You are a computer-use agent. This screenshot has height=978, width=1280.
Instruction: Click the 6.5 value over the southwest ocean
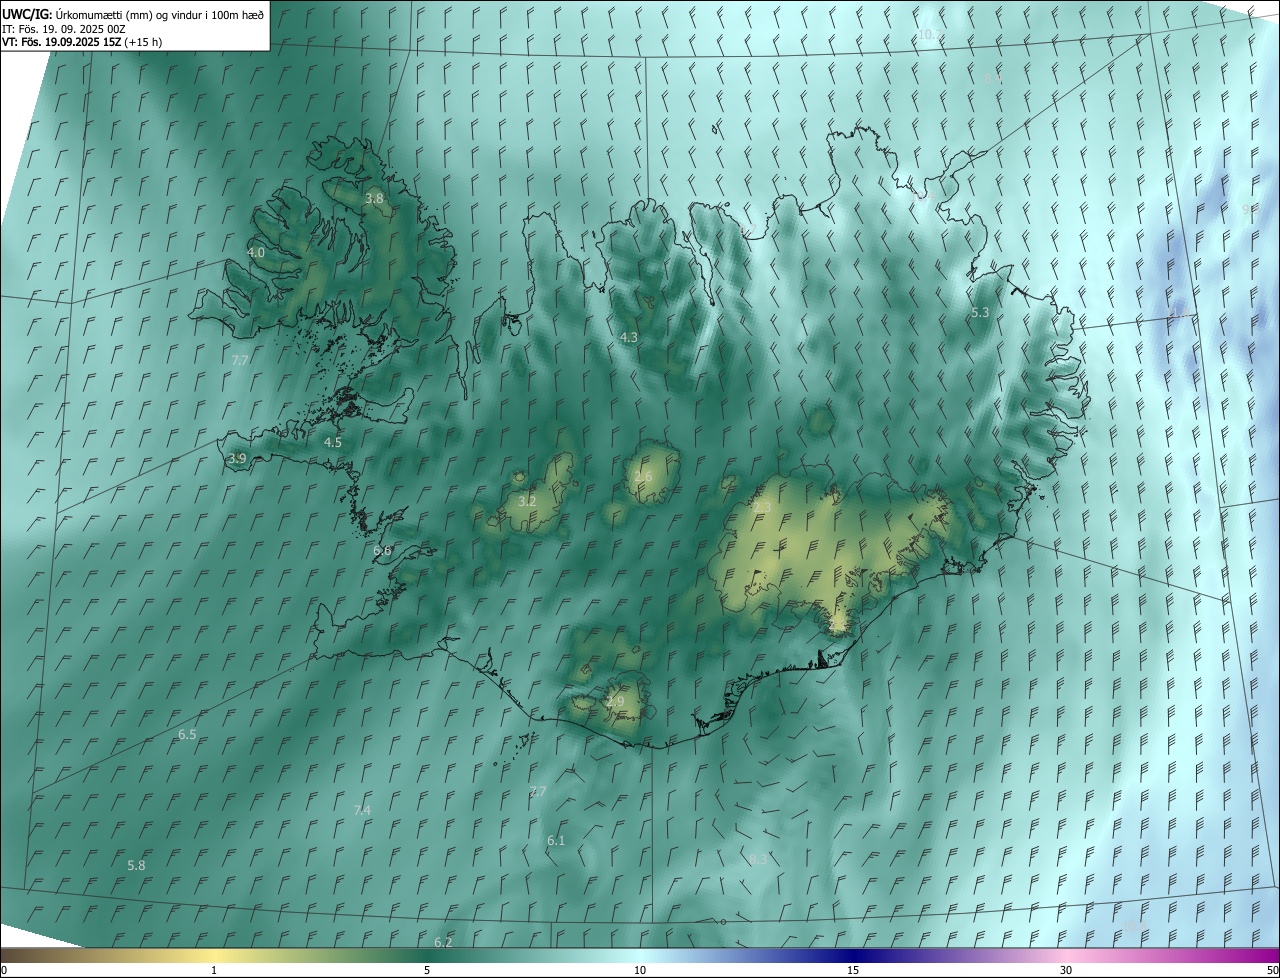pos(187,735)
